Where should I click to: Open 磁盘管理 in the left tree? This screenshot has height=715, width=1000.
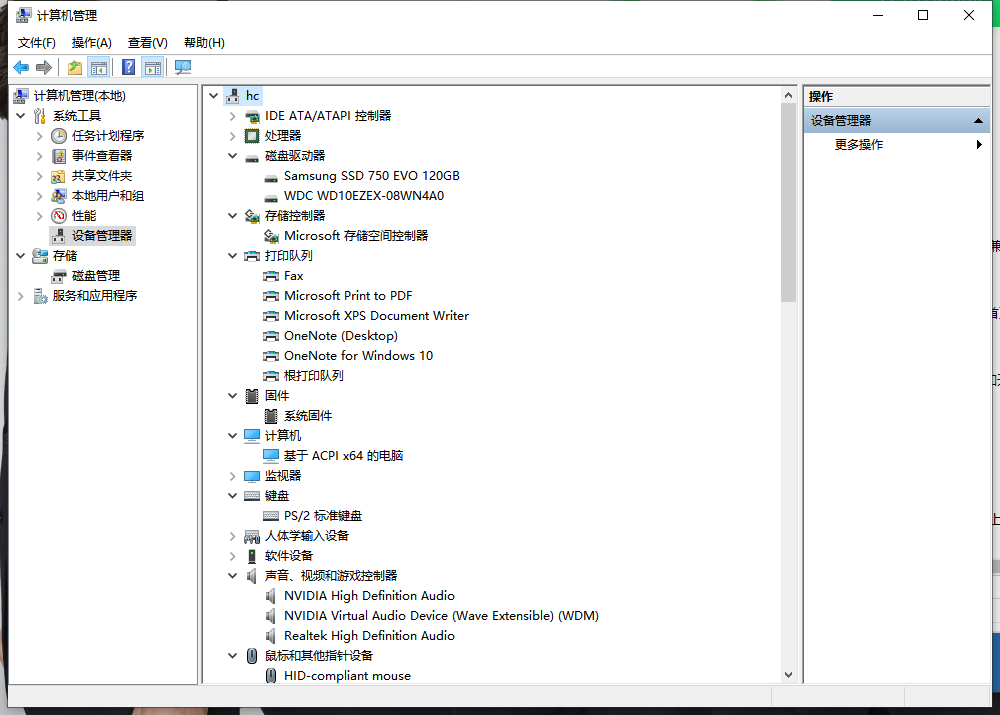click(95, 276)
